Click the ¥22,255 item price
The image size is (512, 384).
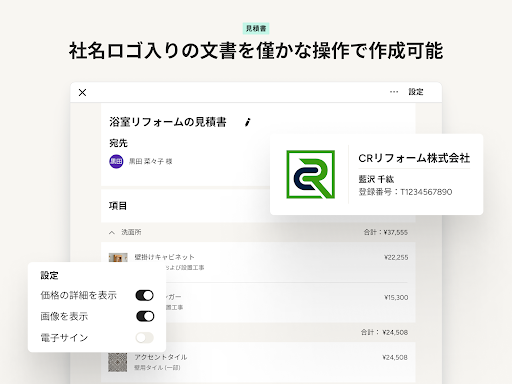[x=396, y=257]
